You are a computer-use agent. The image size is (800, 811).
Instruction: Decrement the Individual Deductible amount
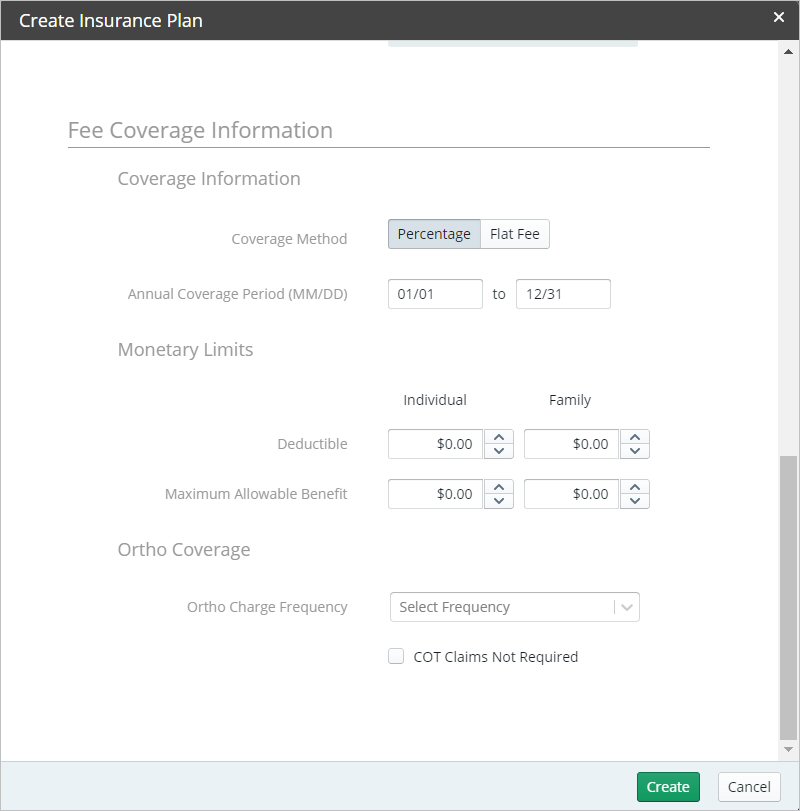[499, 450]
